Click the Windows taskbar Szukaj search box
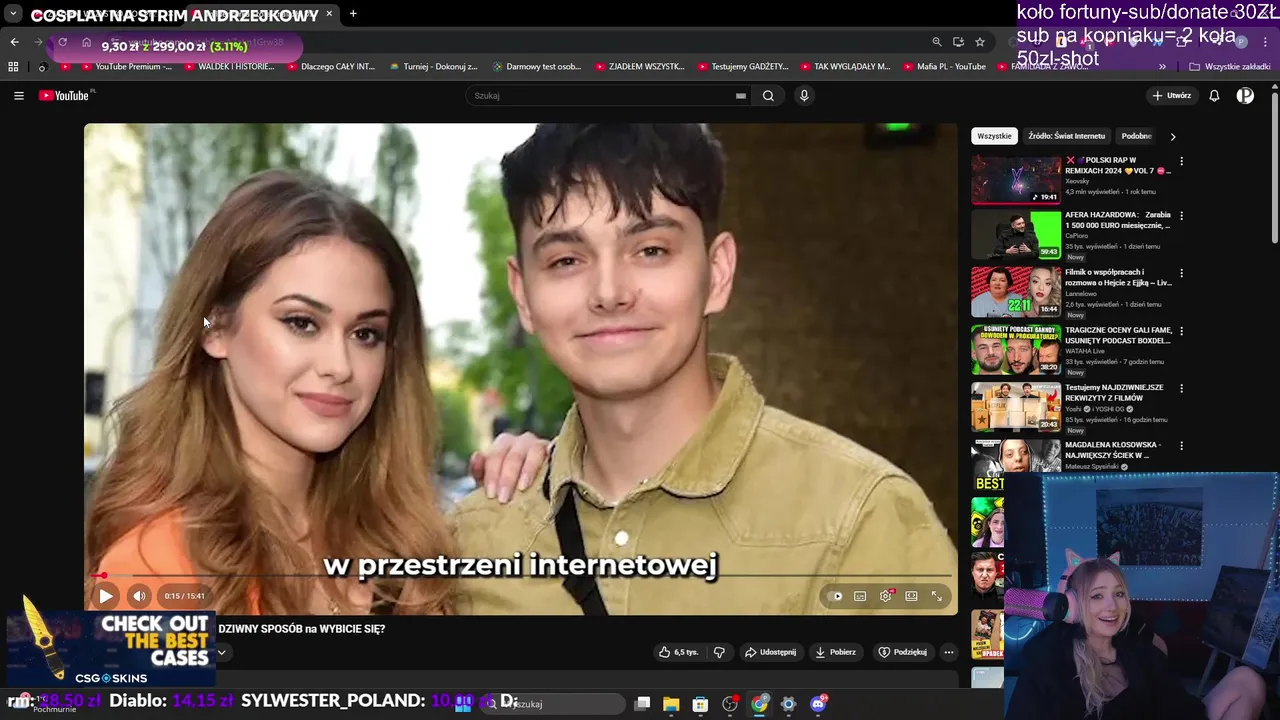This screenshot has width=1280, height=720. [552, 704]
